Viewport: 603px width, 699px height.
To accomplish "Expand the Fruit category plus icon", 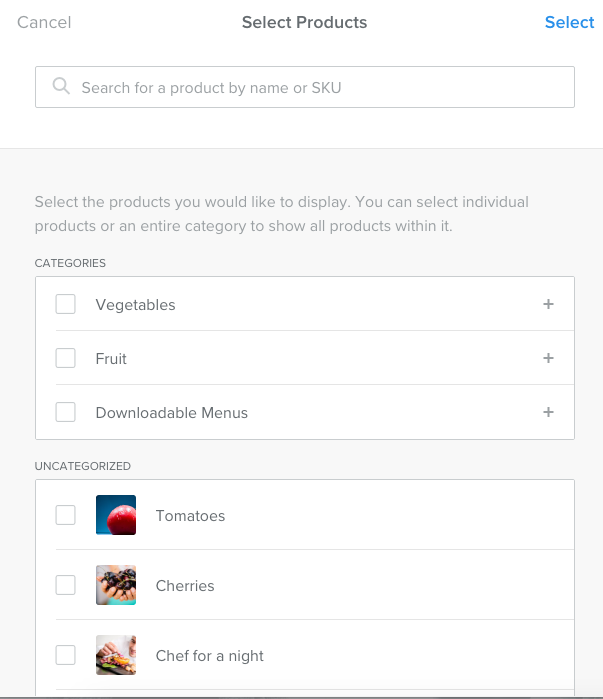I will coord(548,359).
